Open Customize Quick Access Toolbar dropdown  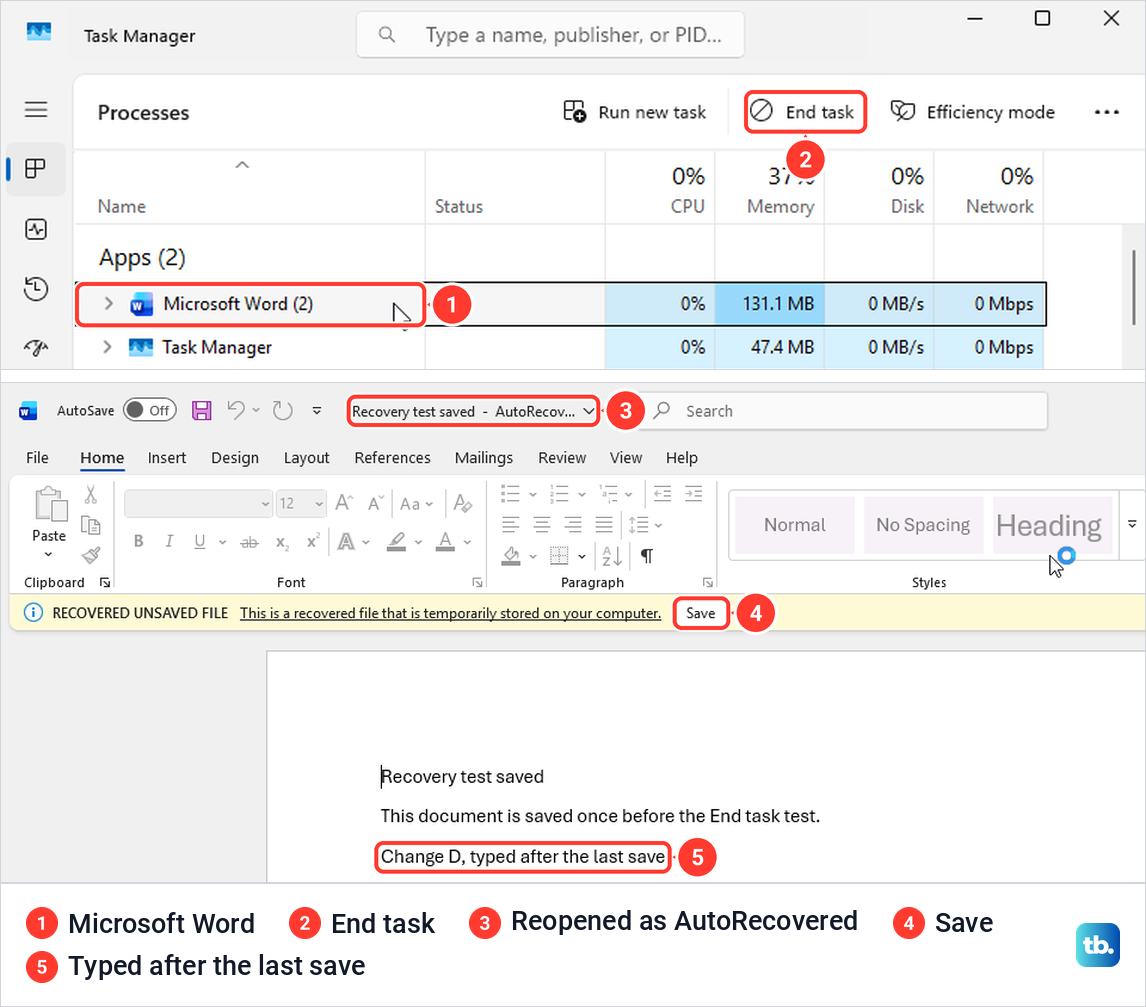click(x=316, y=411)
